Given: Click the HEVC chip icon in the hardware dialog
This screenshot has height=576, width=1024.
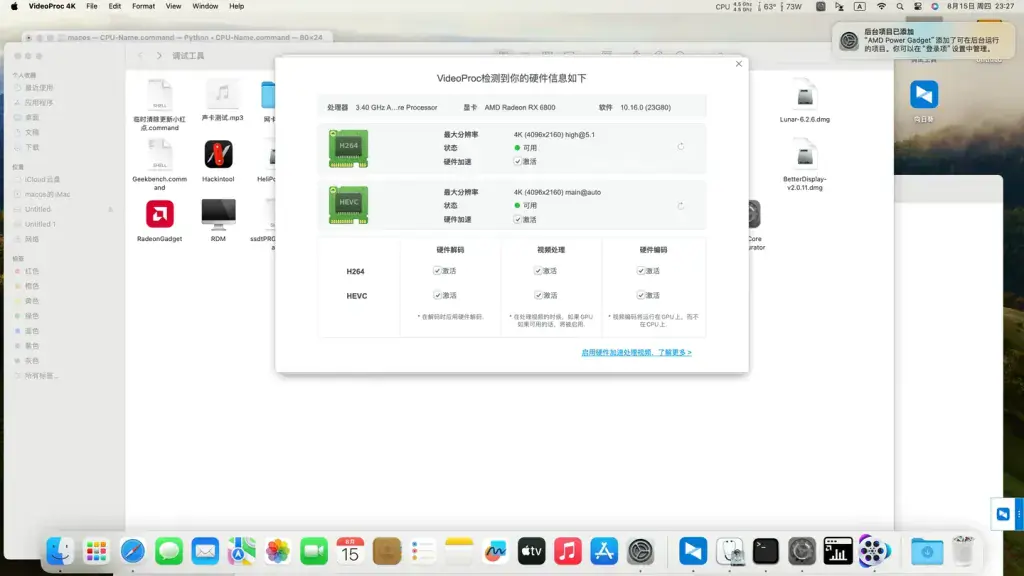Looking at the screenshot, I should click(348, 205).
